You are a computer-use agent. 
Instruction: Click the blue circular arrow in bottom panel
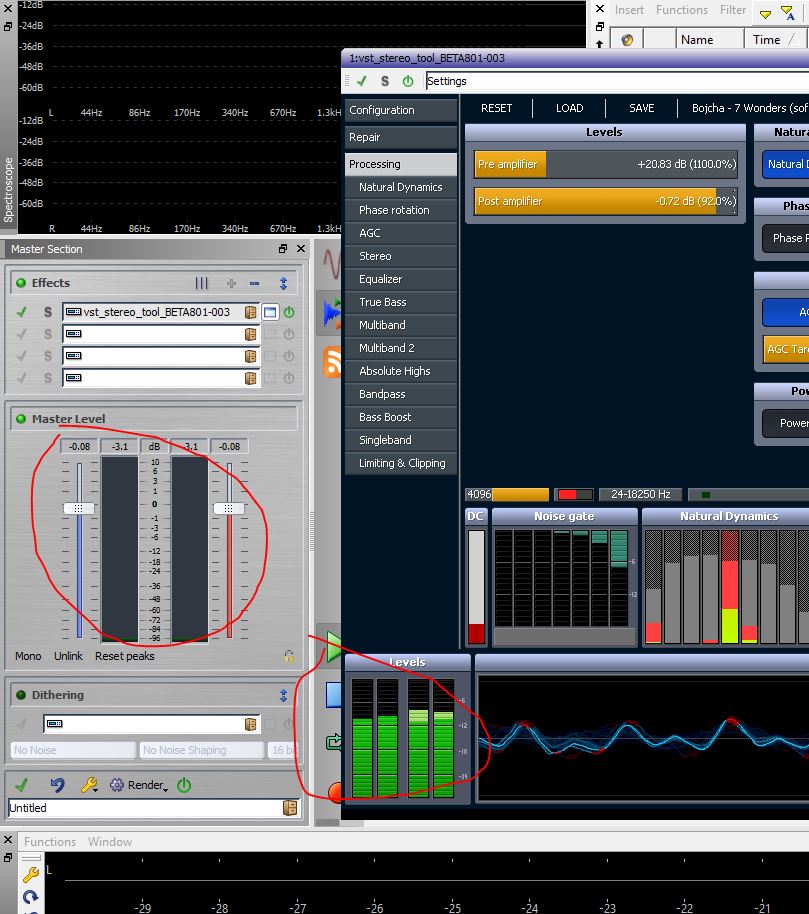point(30,897)
